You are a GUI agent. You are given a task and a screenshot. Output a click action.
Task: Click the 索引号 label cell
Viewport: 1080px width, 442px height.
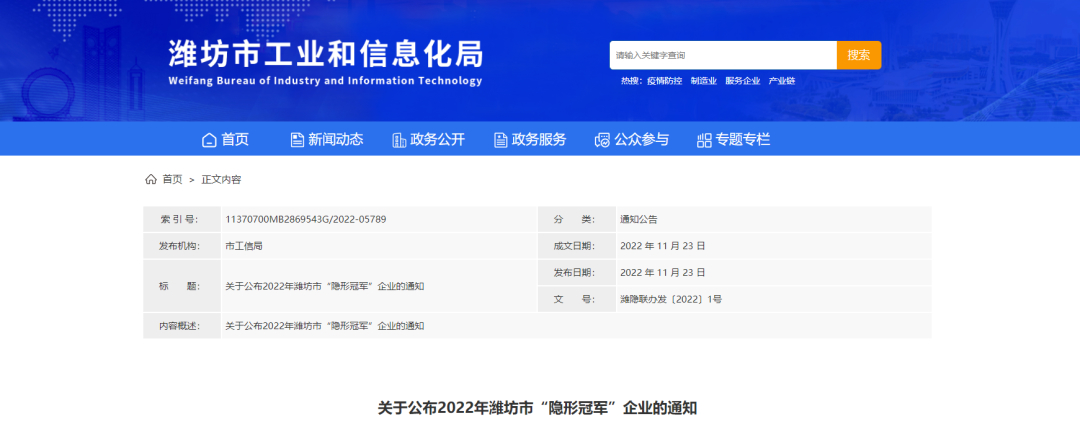click(182, 220)
